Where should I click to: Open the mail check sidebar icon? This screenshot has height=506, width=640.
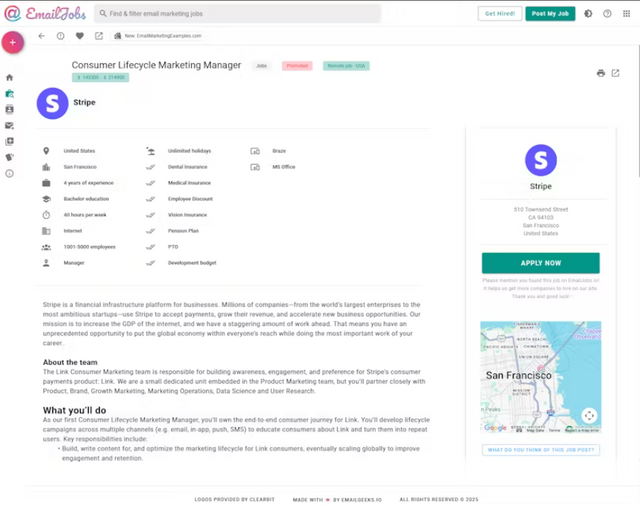coord(9,125)
